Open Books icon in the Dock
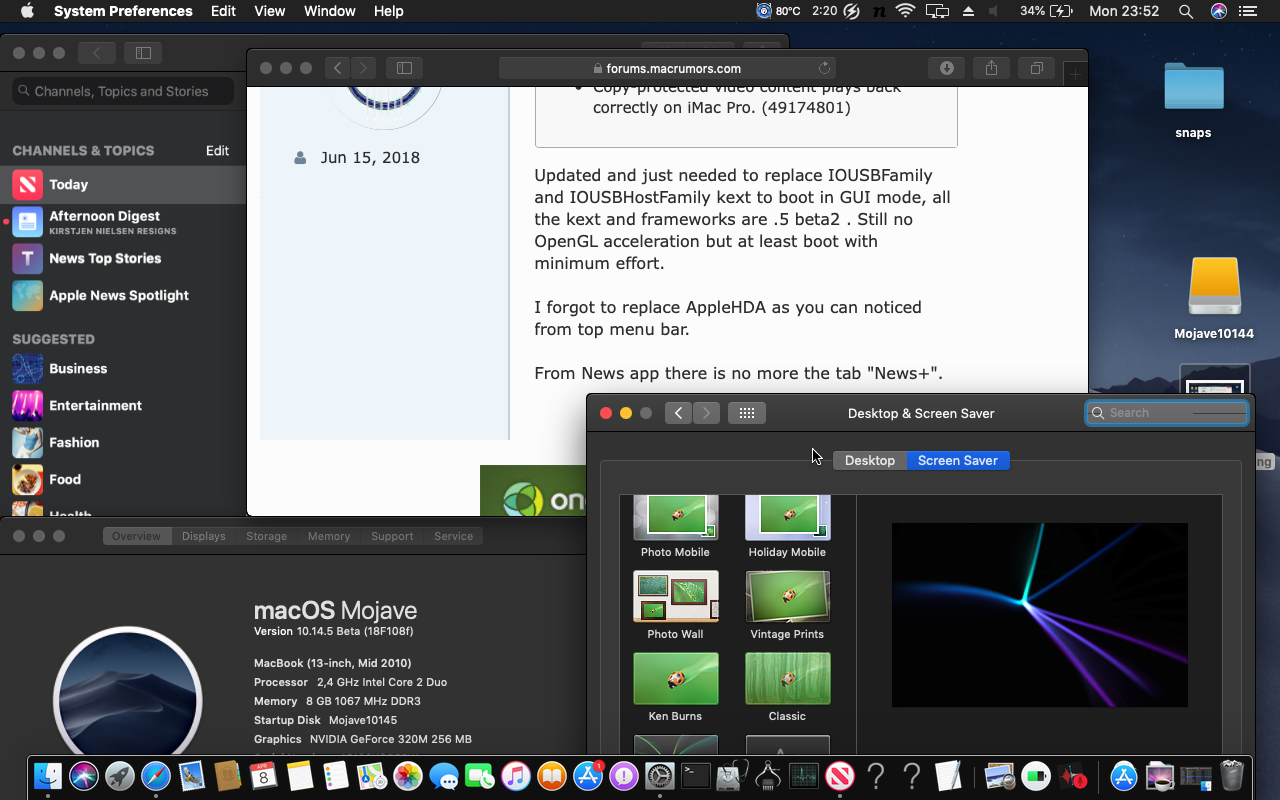Viewport: 1280px width, 800px height. (552, 776)
